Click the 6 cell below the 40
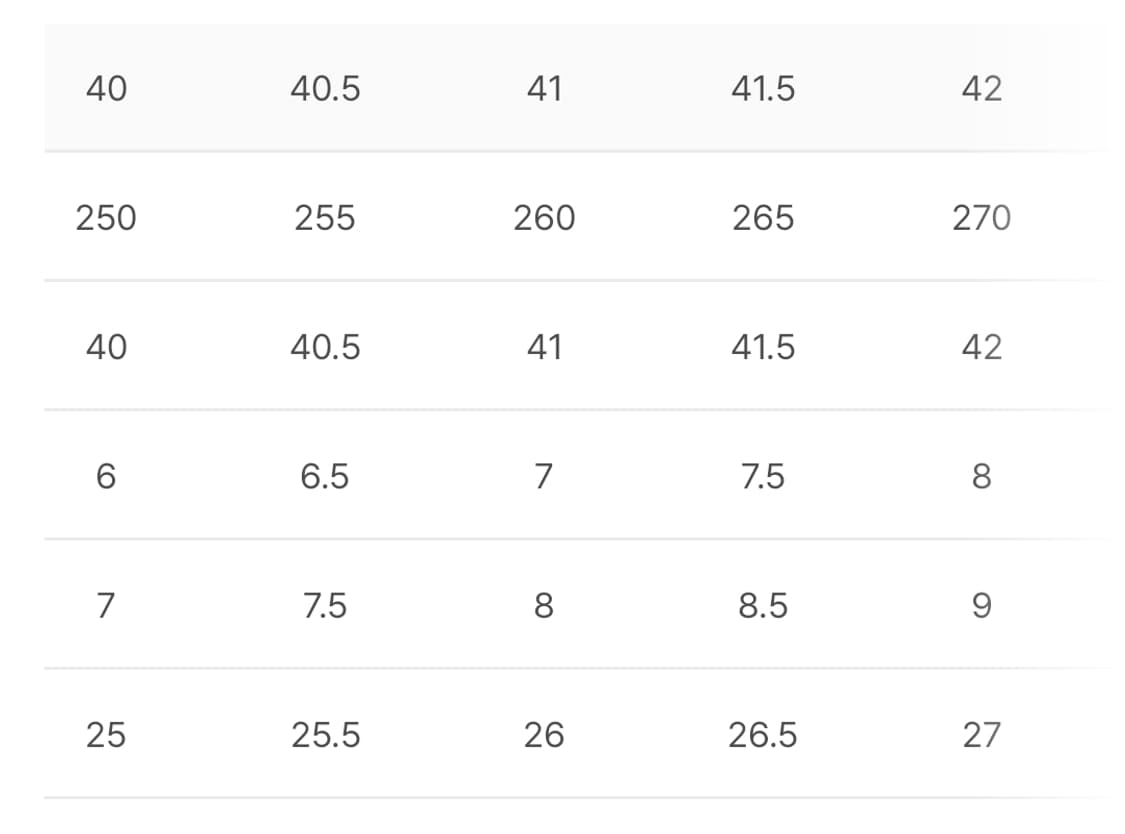 coord(106,476)
